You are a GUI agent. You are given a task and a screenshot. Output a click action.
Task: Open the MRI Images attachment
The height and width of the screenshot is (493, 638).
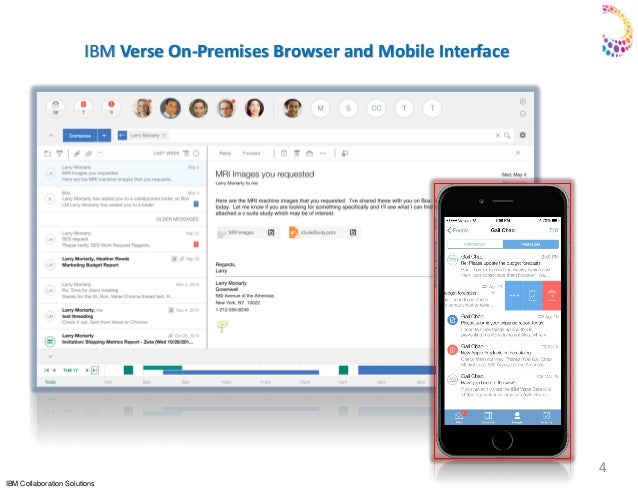coord(247,233)
